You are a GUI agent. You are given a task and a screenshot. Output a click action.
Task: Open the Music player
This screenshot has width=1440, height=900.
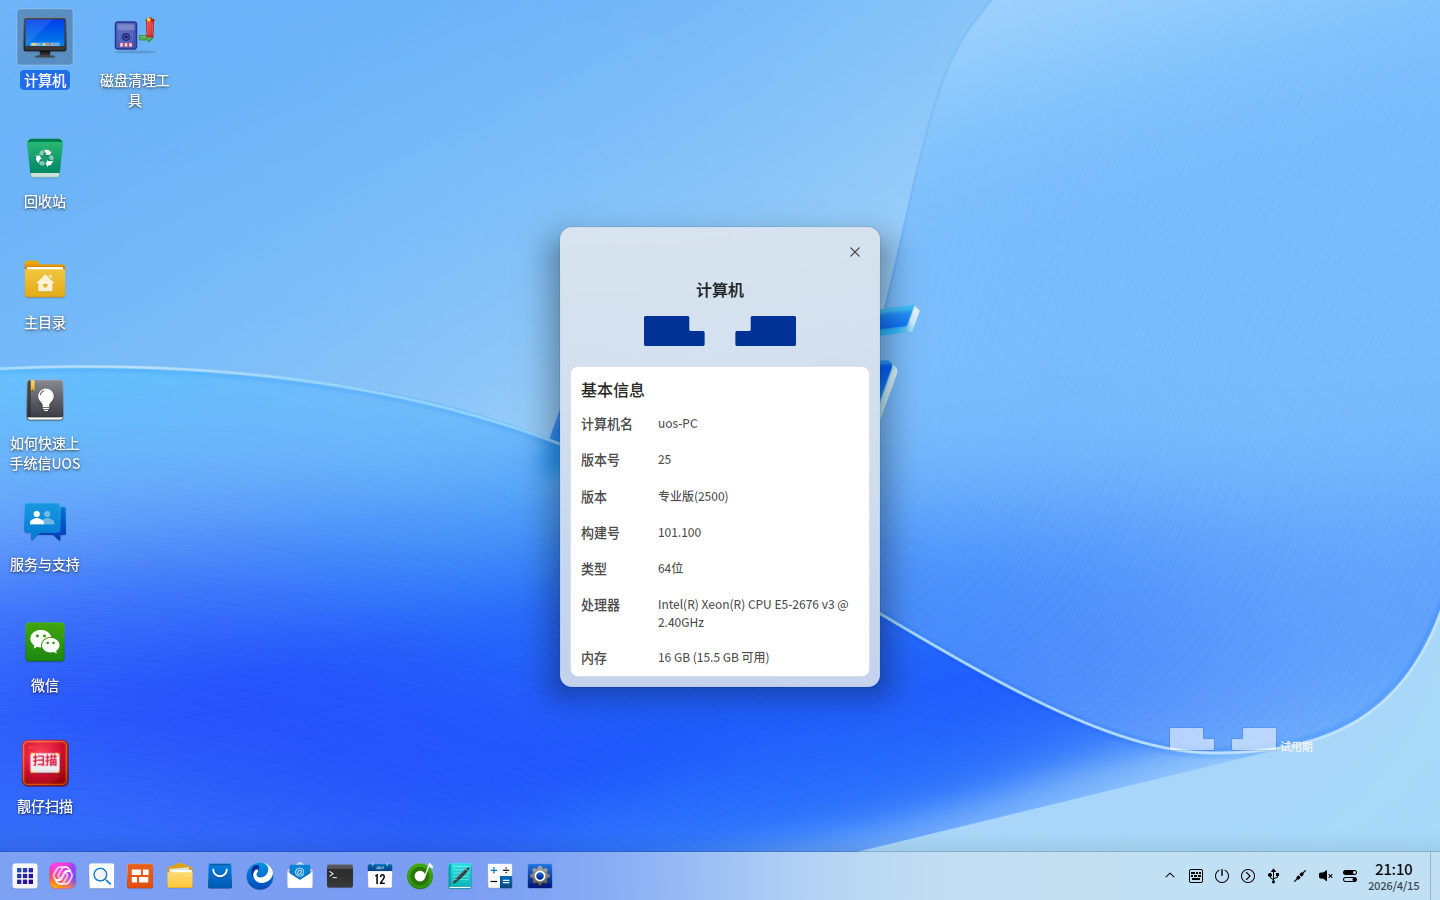point(420,876)
